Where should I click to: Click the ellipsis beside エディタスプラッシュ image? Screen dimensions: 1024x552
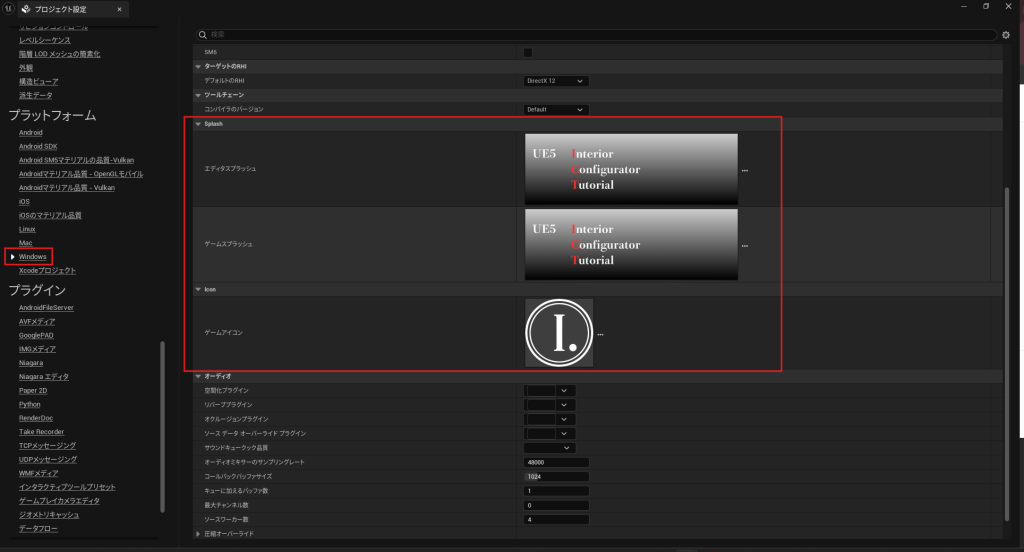745,171
